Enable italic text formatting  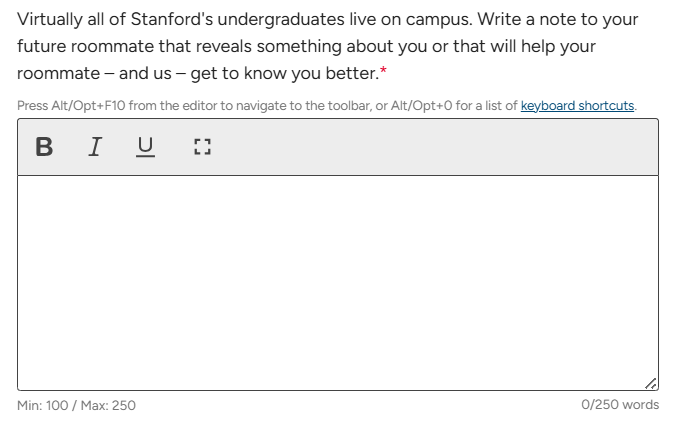pos(95,147)
